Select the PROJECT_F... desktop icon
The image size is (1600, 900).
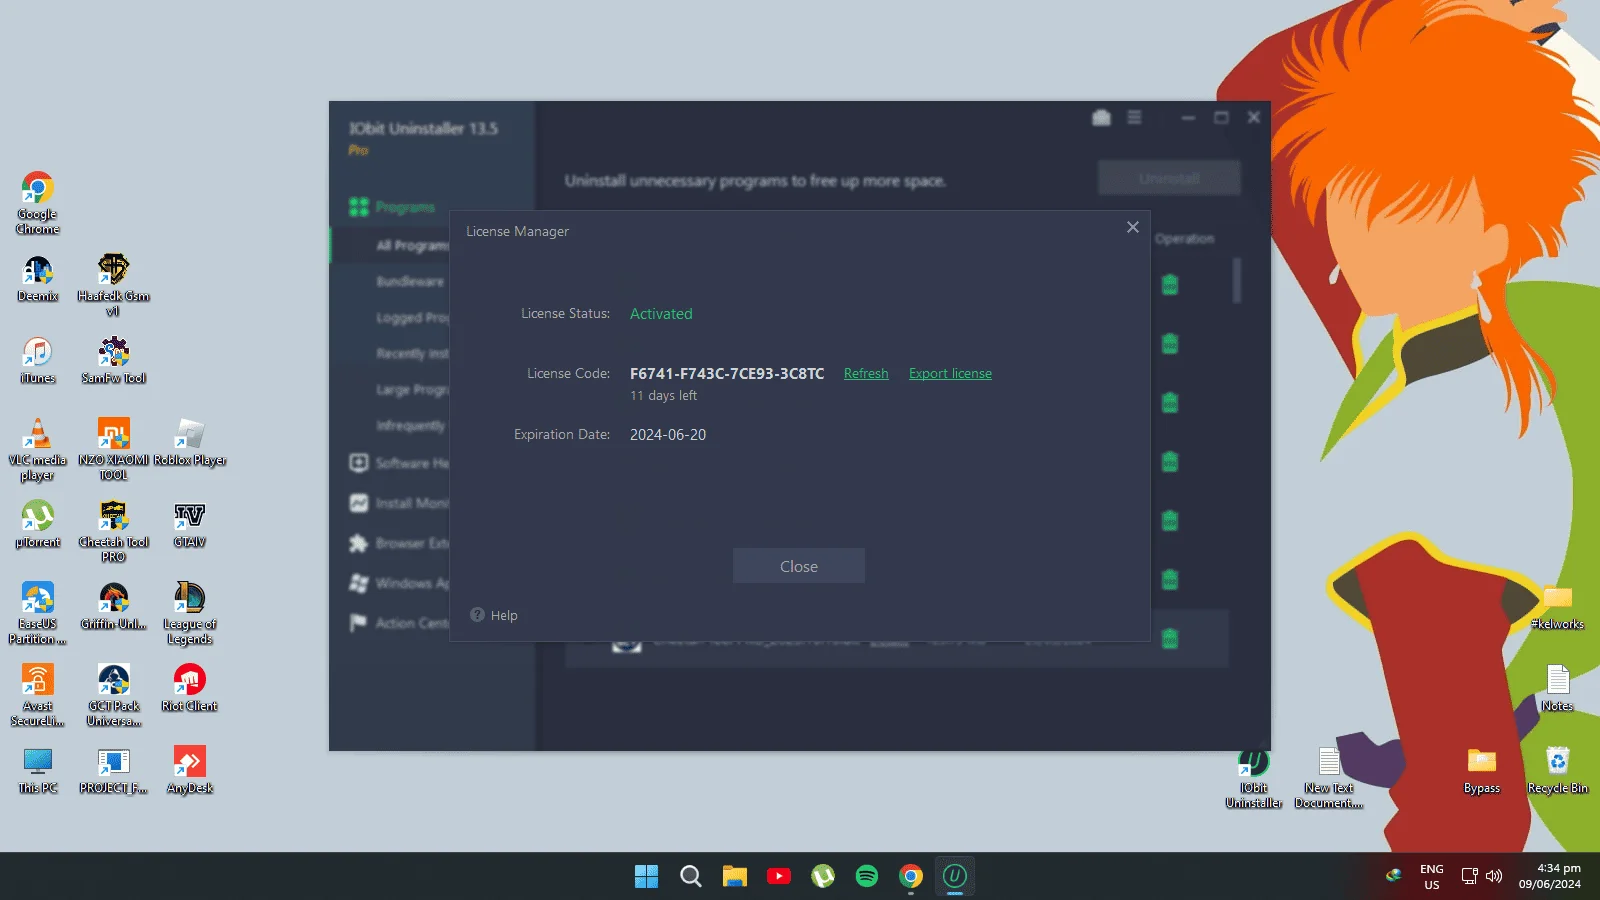click(113, 770)
